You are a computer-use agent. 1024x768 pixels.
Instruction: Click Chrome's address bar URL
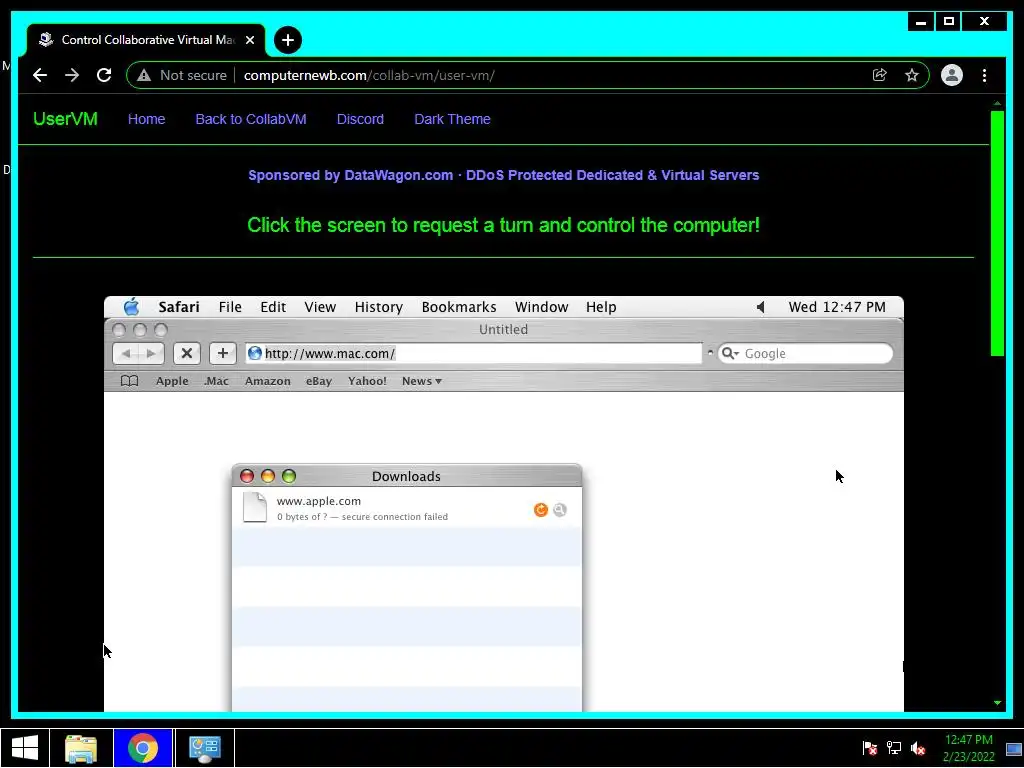click(x=369, y=75)
